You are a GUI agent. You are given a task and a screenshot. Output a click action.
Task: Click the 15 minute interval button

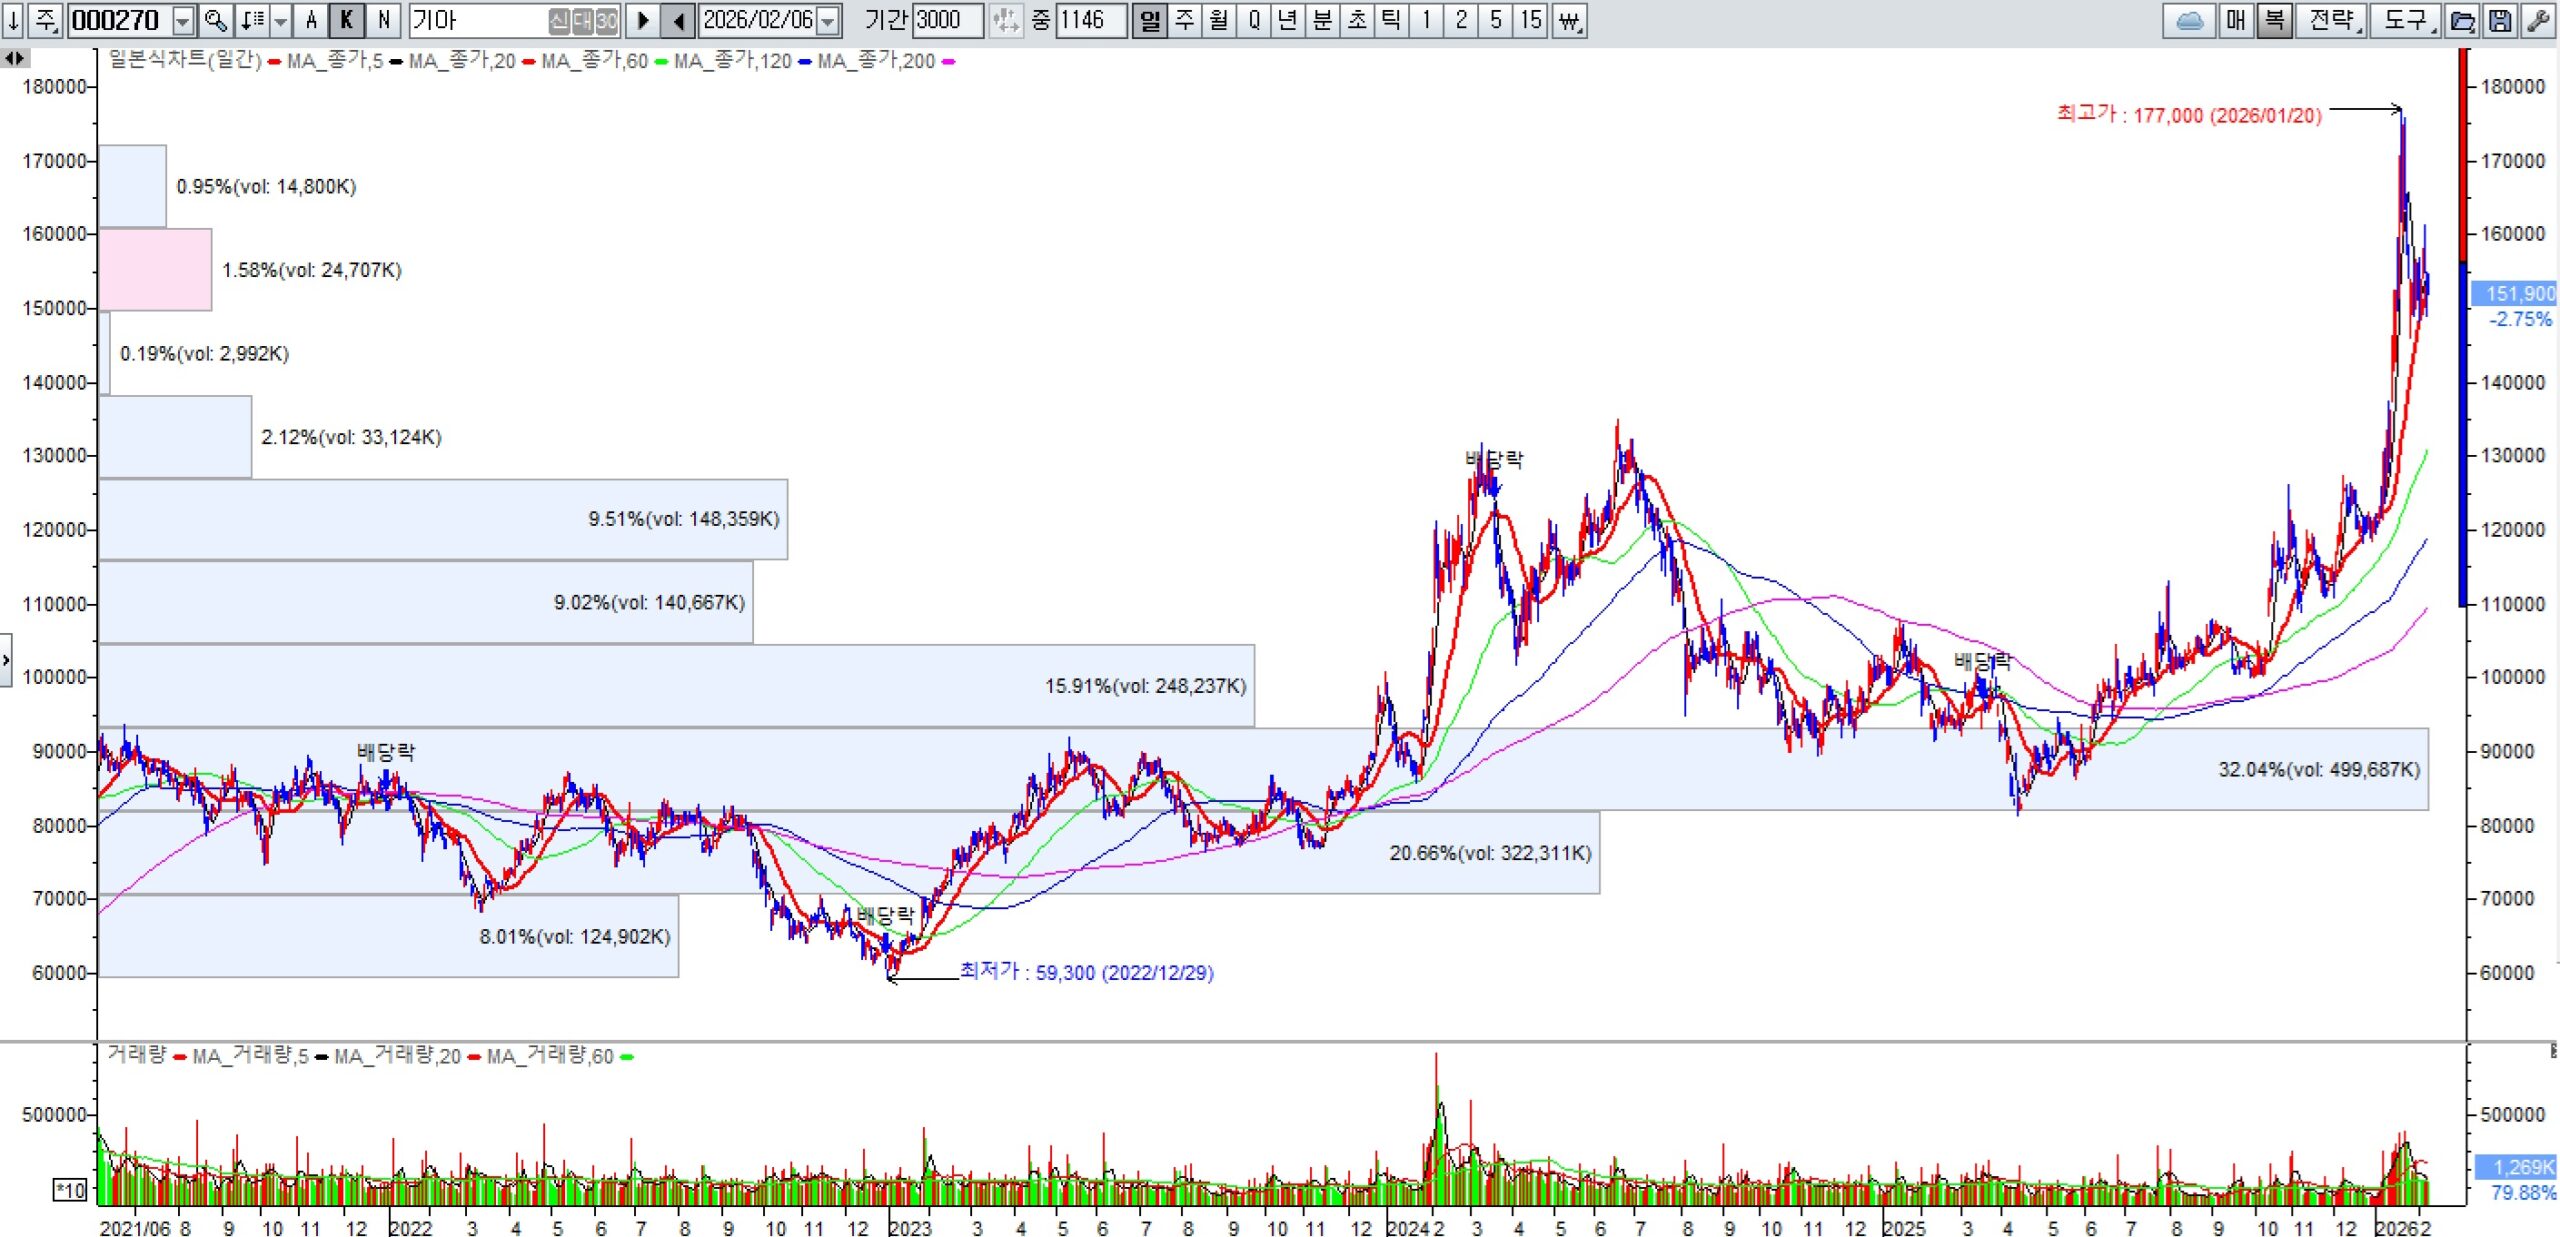(1530, 20)
